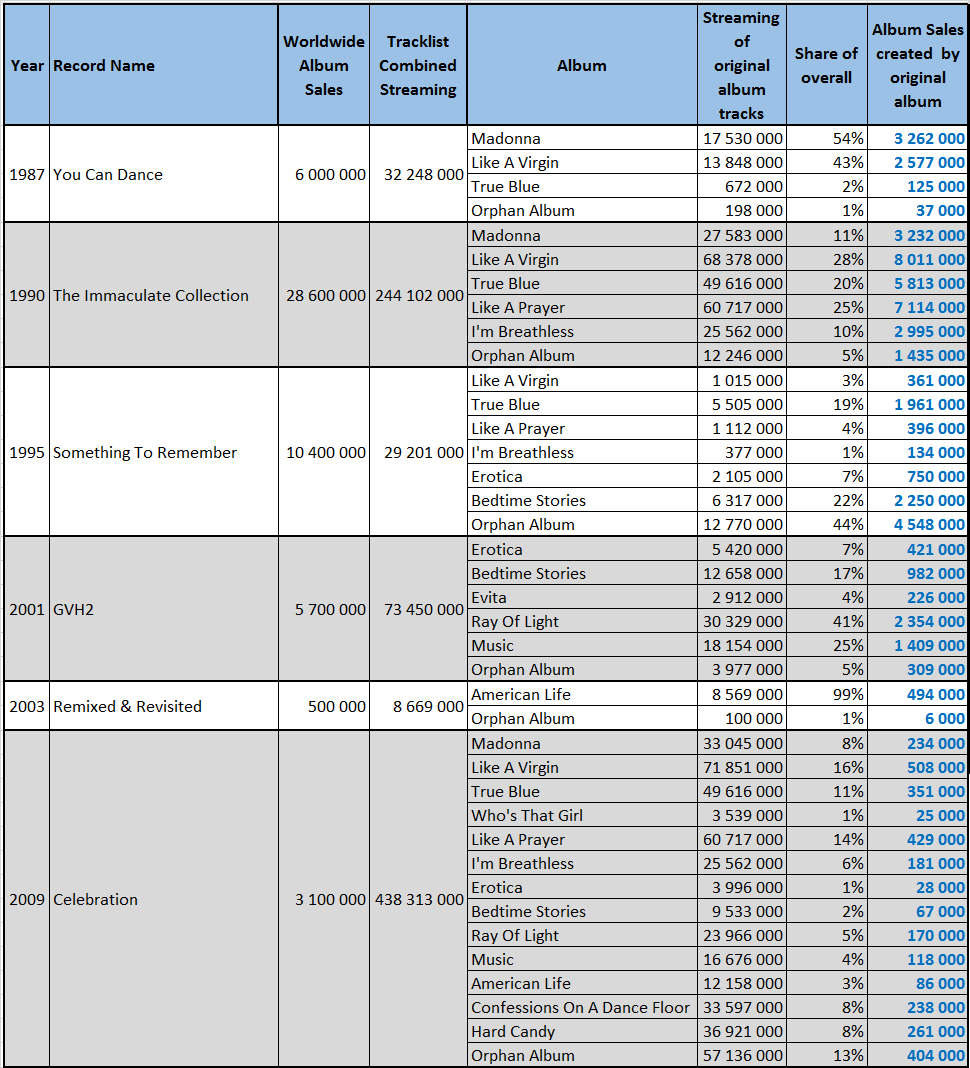Click the year 2003 cell
This screenshot has height=1068, width=970.
27,706
